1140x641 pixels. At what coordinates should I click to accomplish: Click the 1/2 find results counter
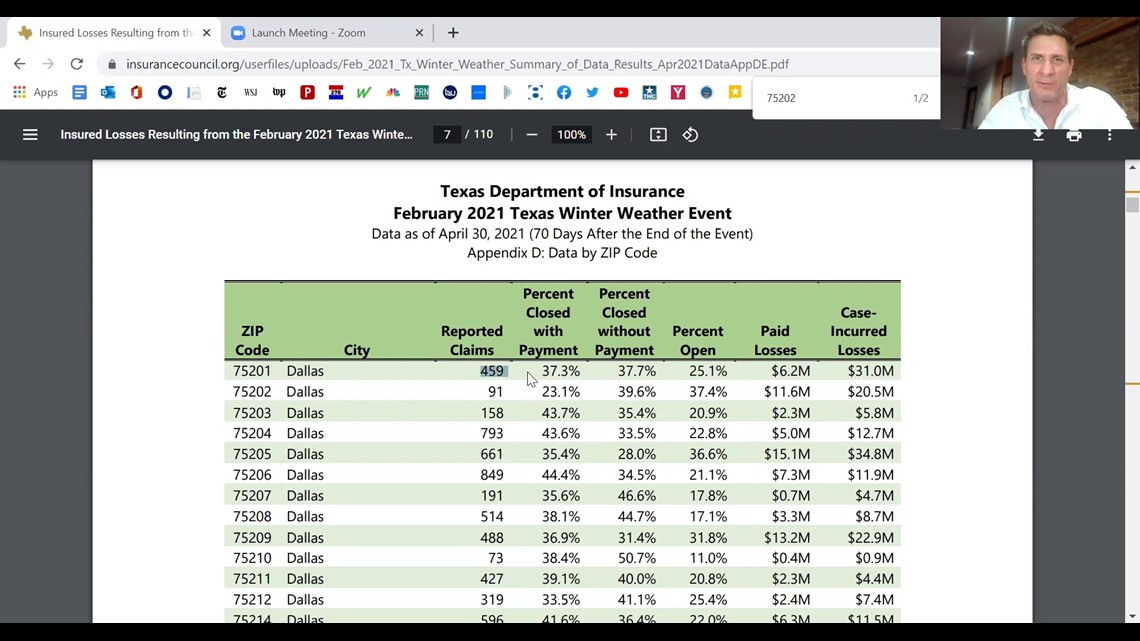pyautogui.click(x=920, y=98)
